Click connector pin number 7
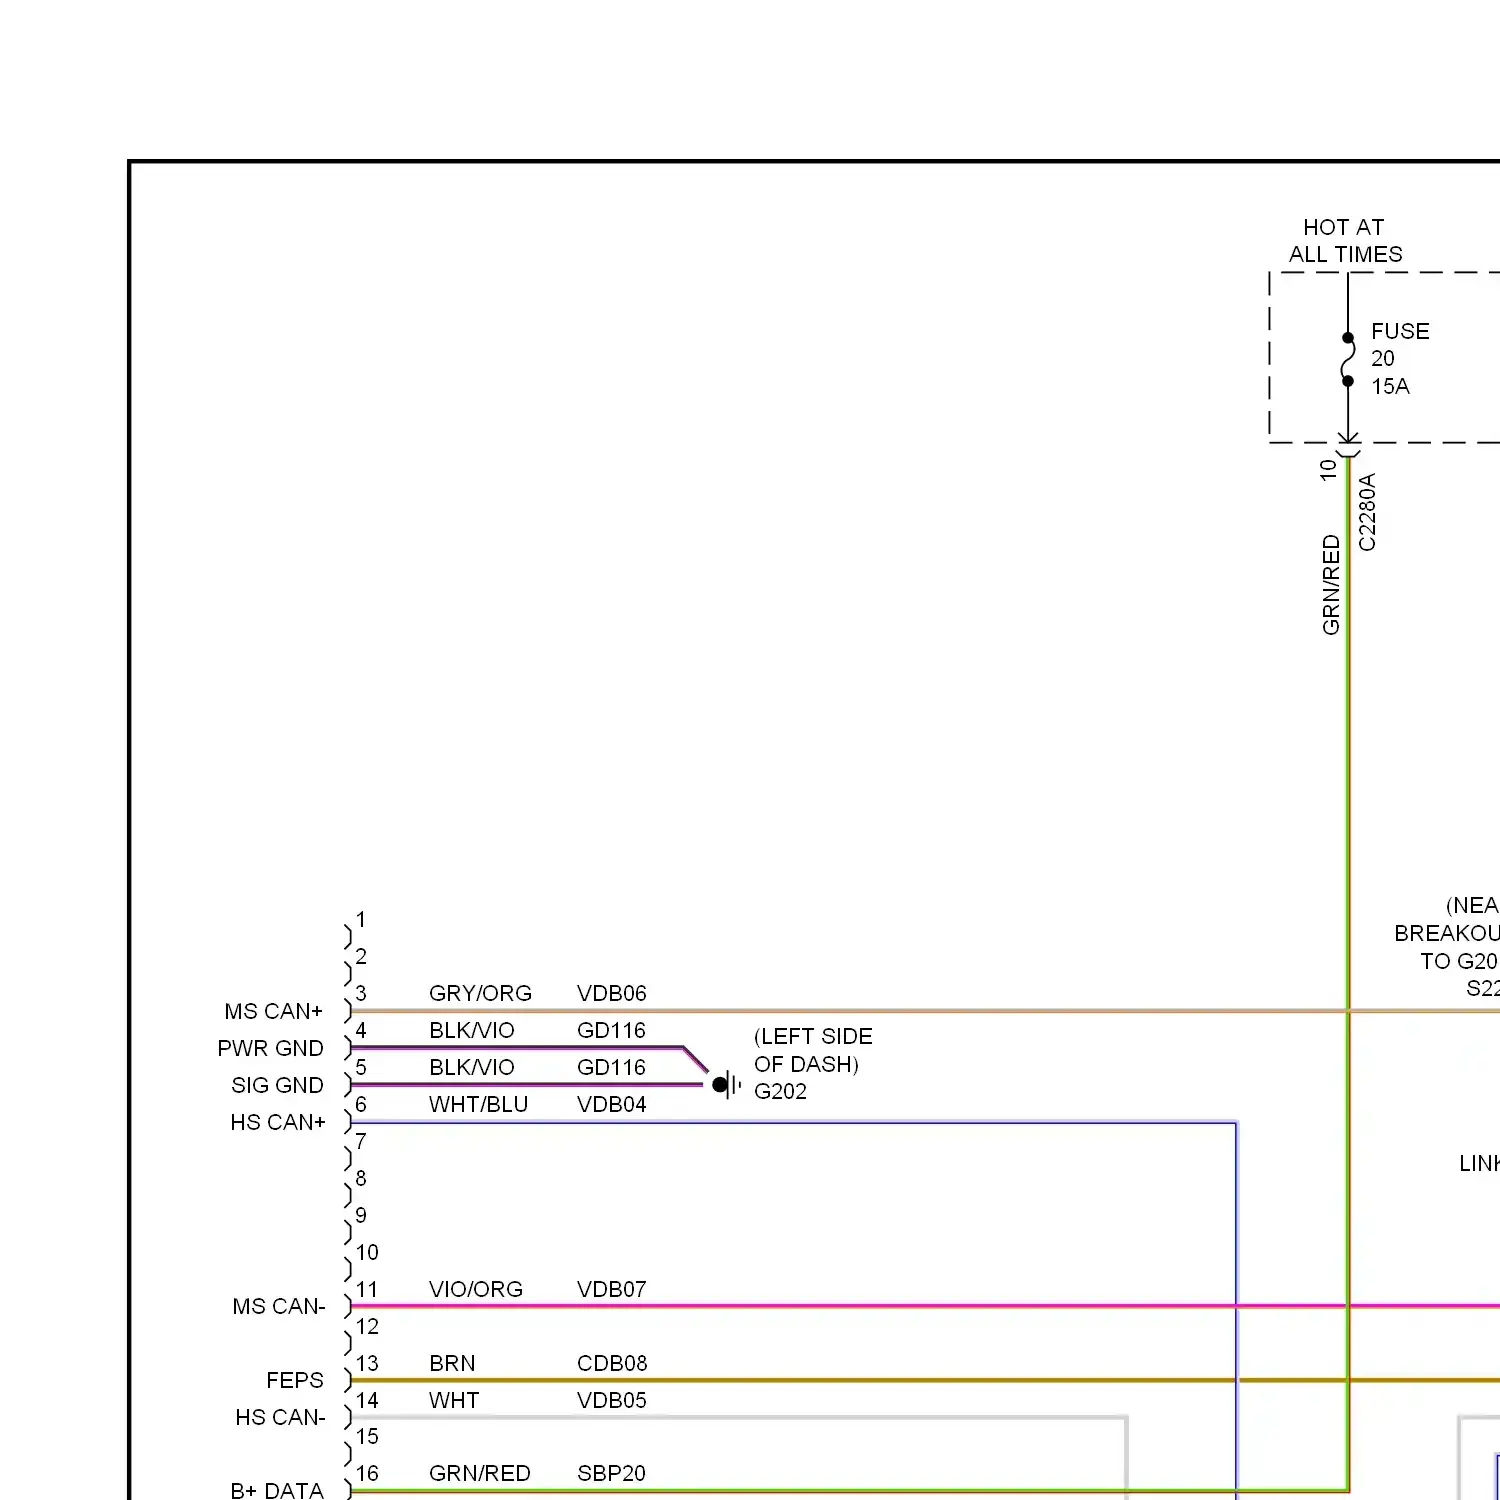The image size is (1500, 1500). (361, 1141)
